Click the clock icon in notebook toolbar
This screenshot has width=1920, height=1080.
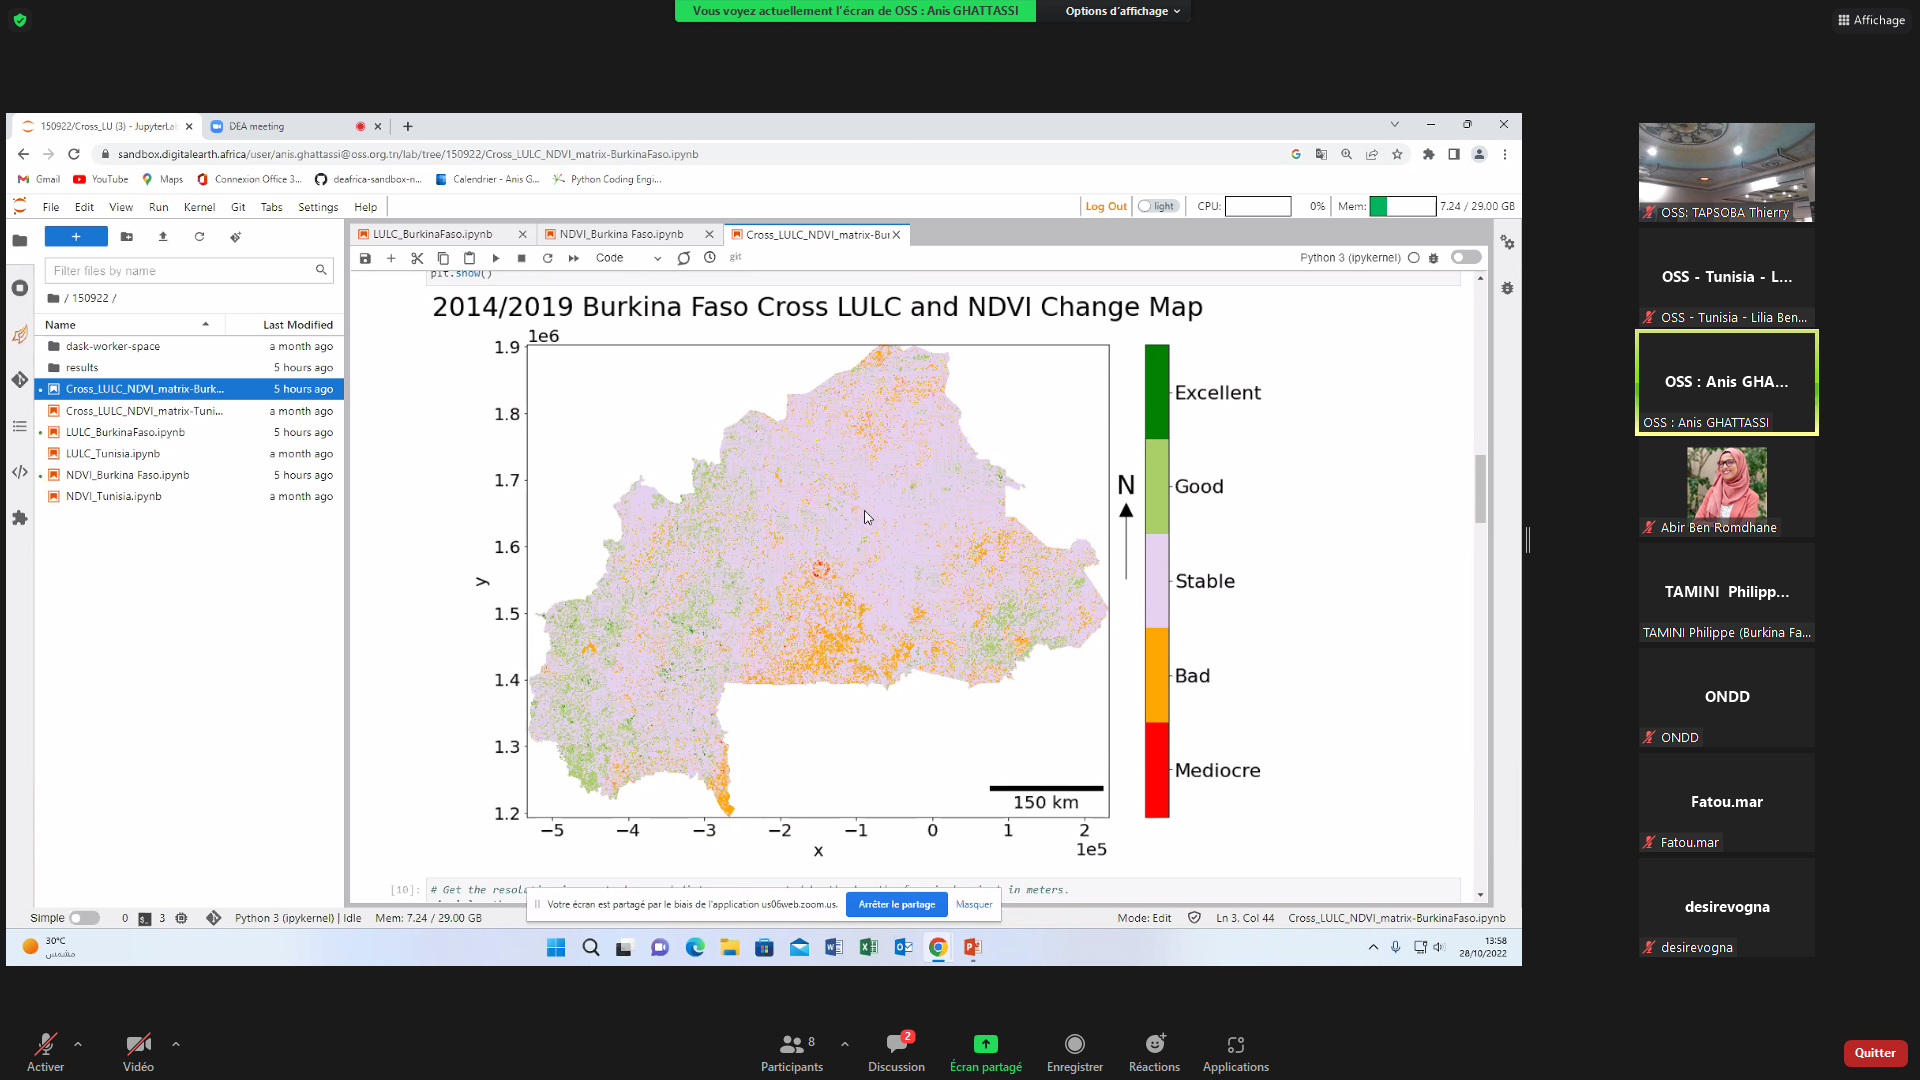(x=710, y=257)
